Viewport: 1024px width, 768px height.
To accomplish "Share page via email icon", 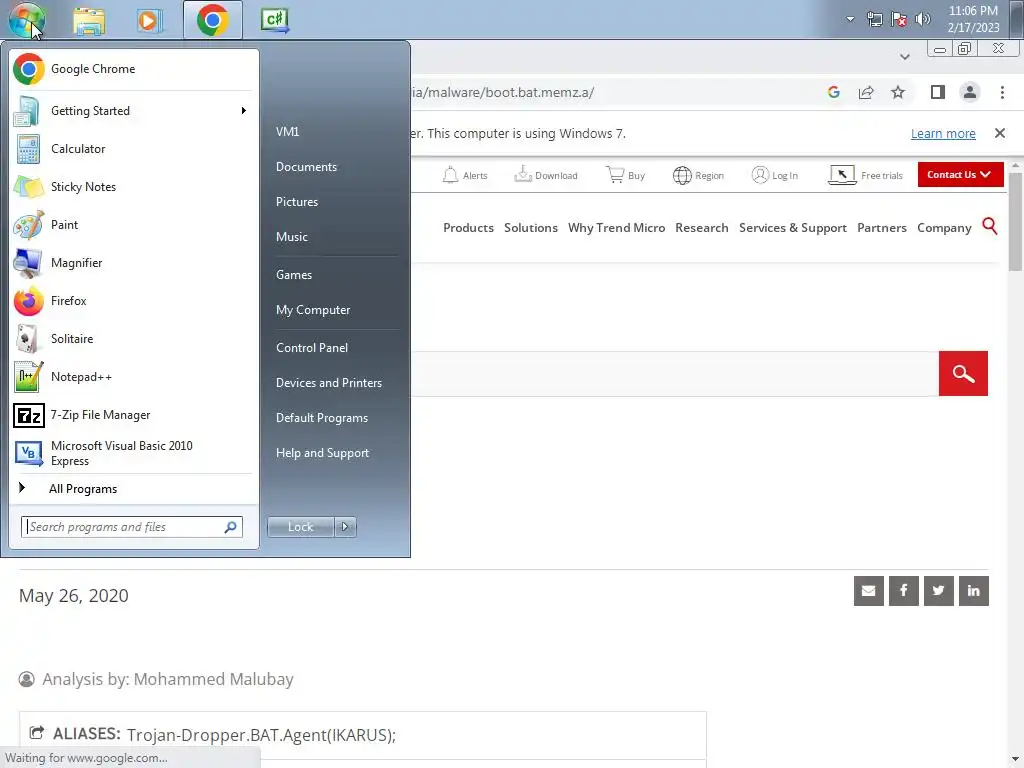I will (x=869, y=591).
